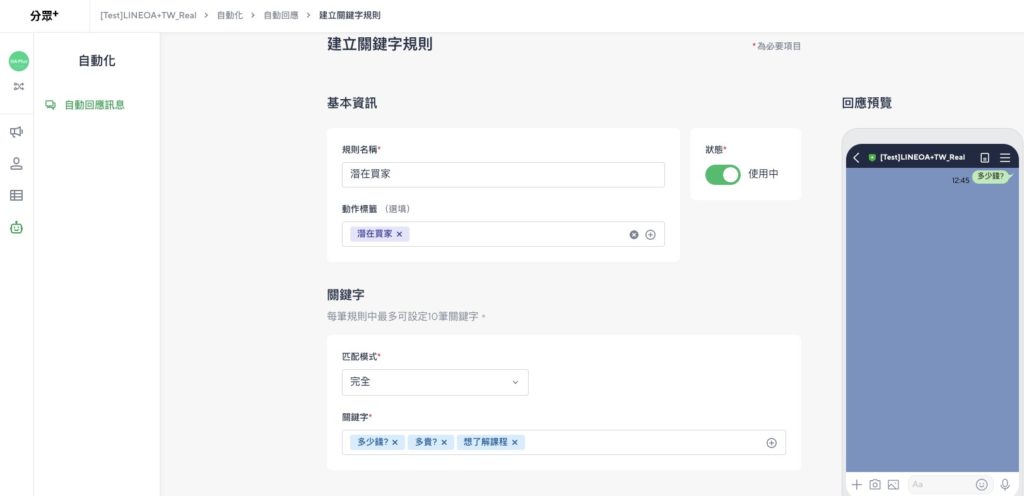Open the megaphone broadcast icon in sidebar
1024x496 pixels.
tap(16, 132)
